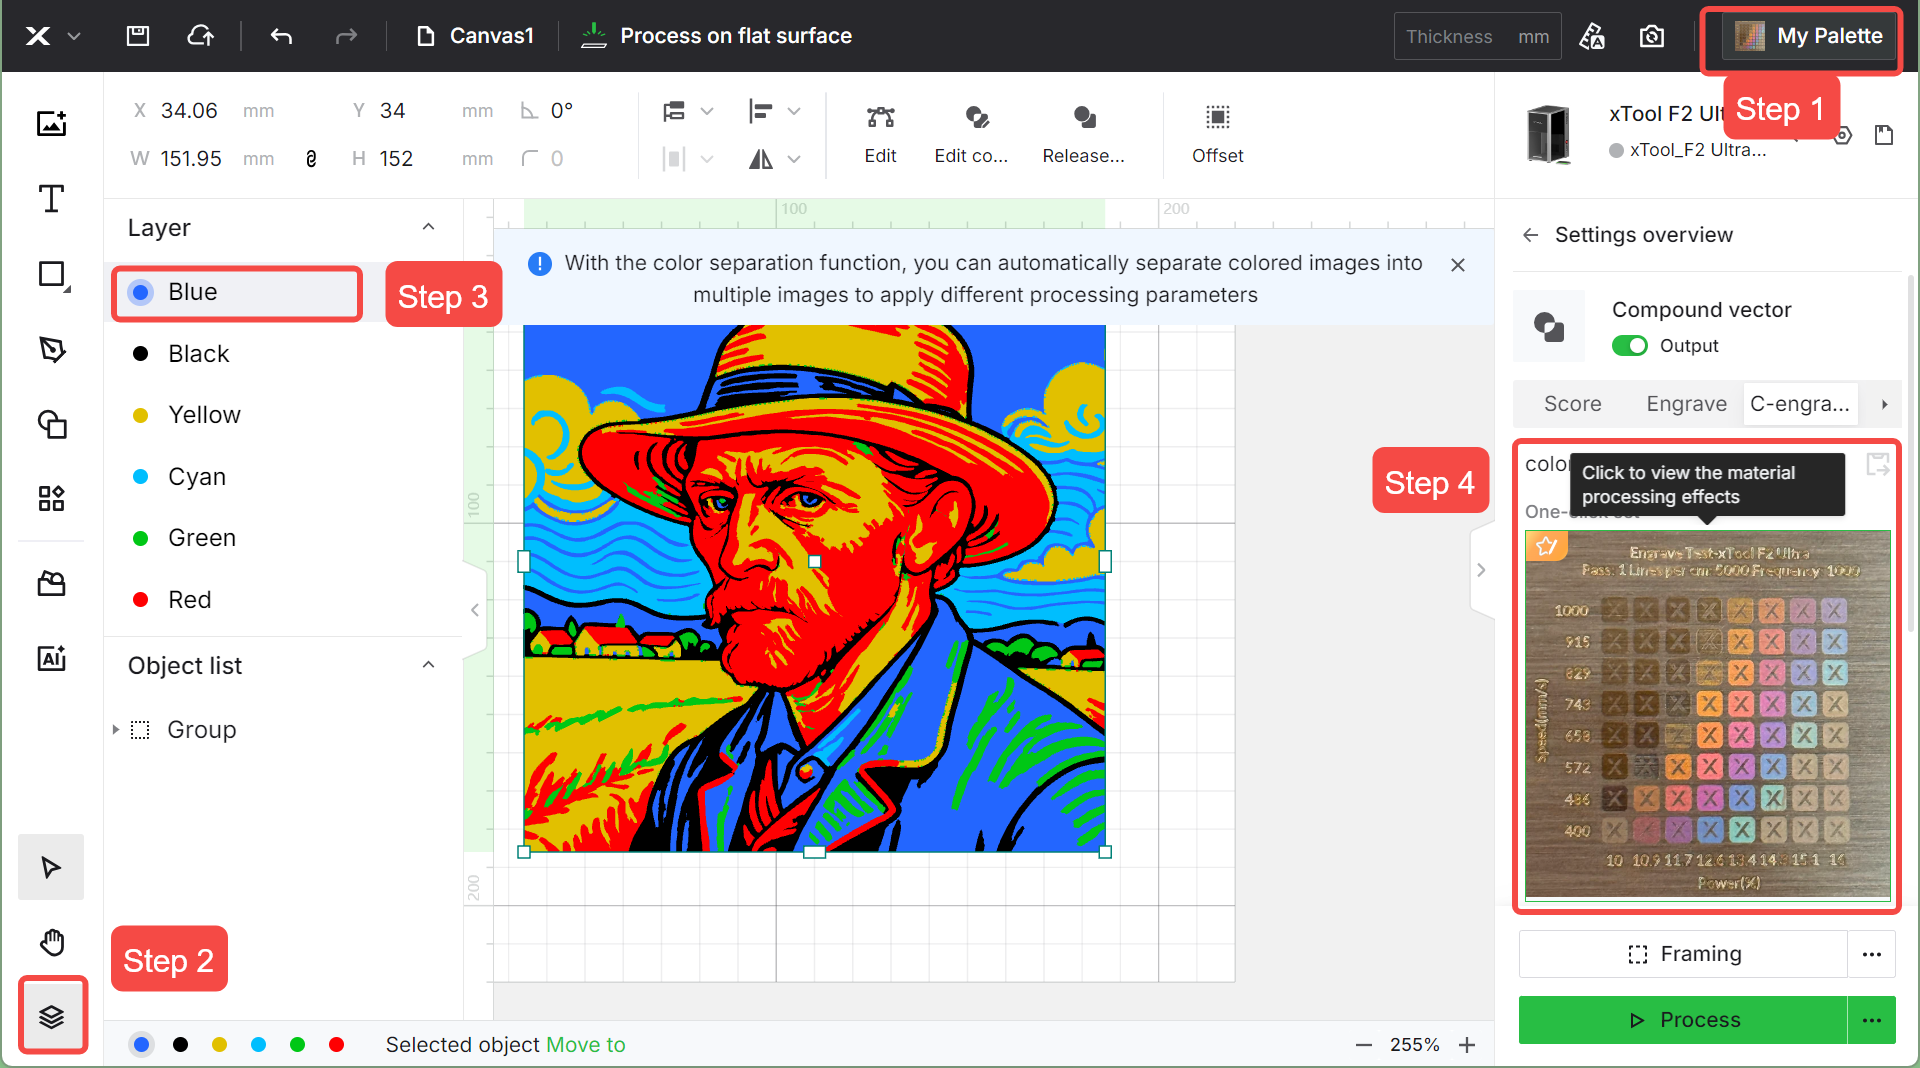Open the material shapes icon beside Thickness

(x=1592, y=37)
